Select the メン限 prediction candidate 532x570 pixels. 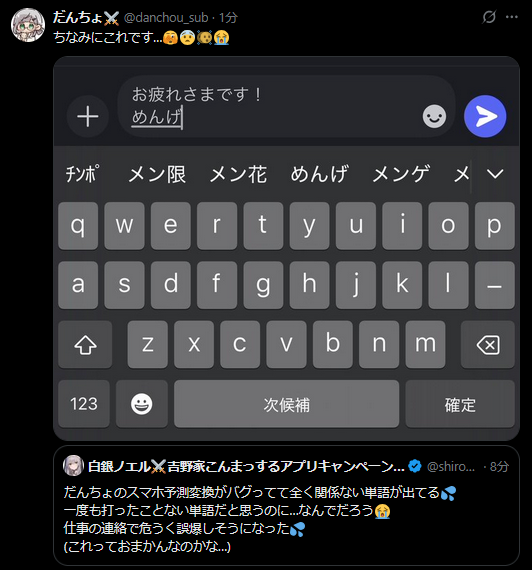click(157, 174)
